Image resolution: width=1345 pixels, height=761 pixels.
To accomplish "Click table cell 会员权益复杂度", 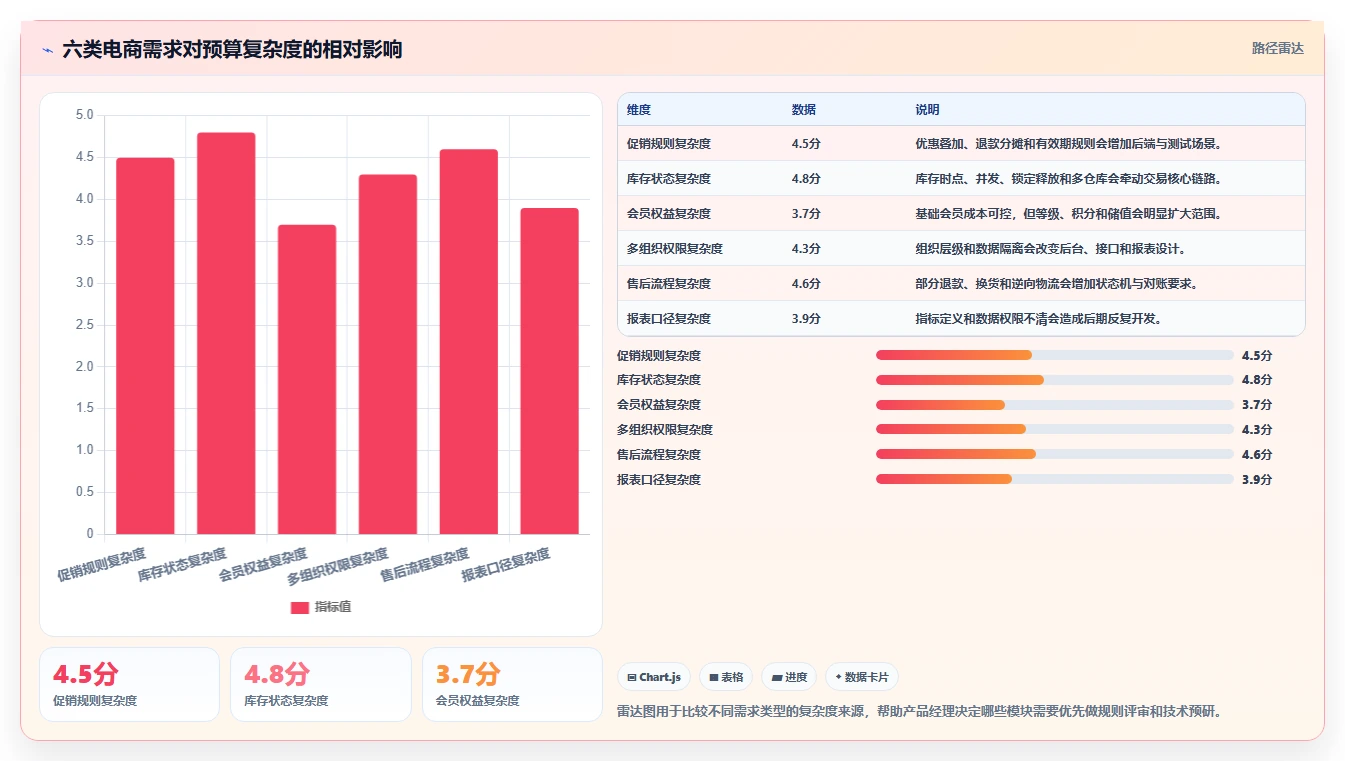I will pos(669,214).
